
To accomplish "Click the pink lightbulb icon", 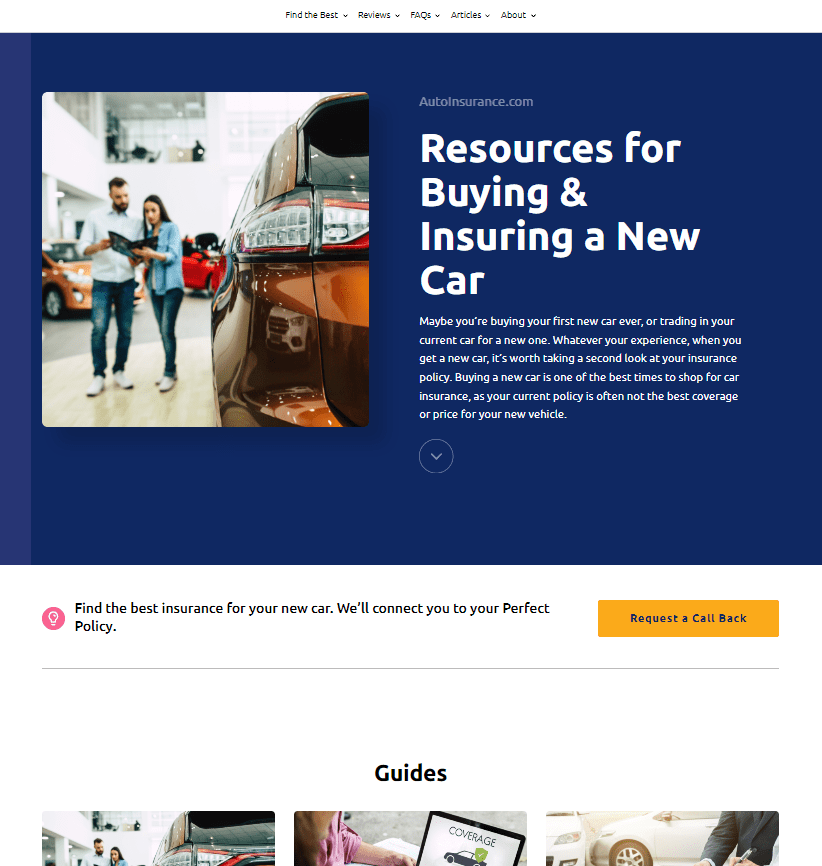I will [x=54, y=618].
